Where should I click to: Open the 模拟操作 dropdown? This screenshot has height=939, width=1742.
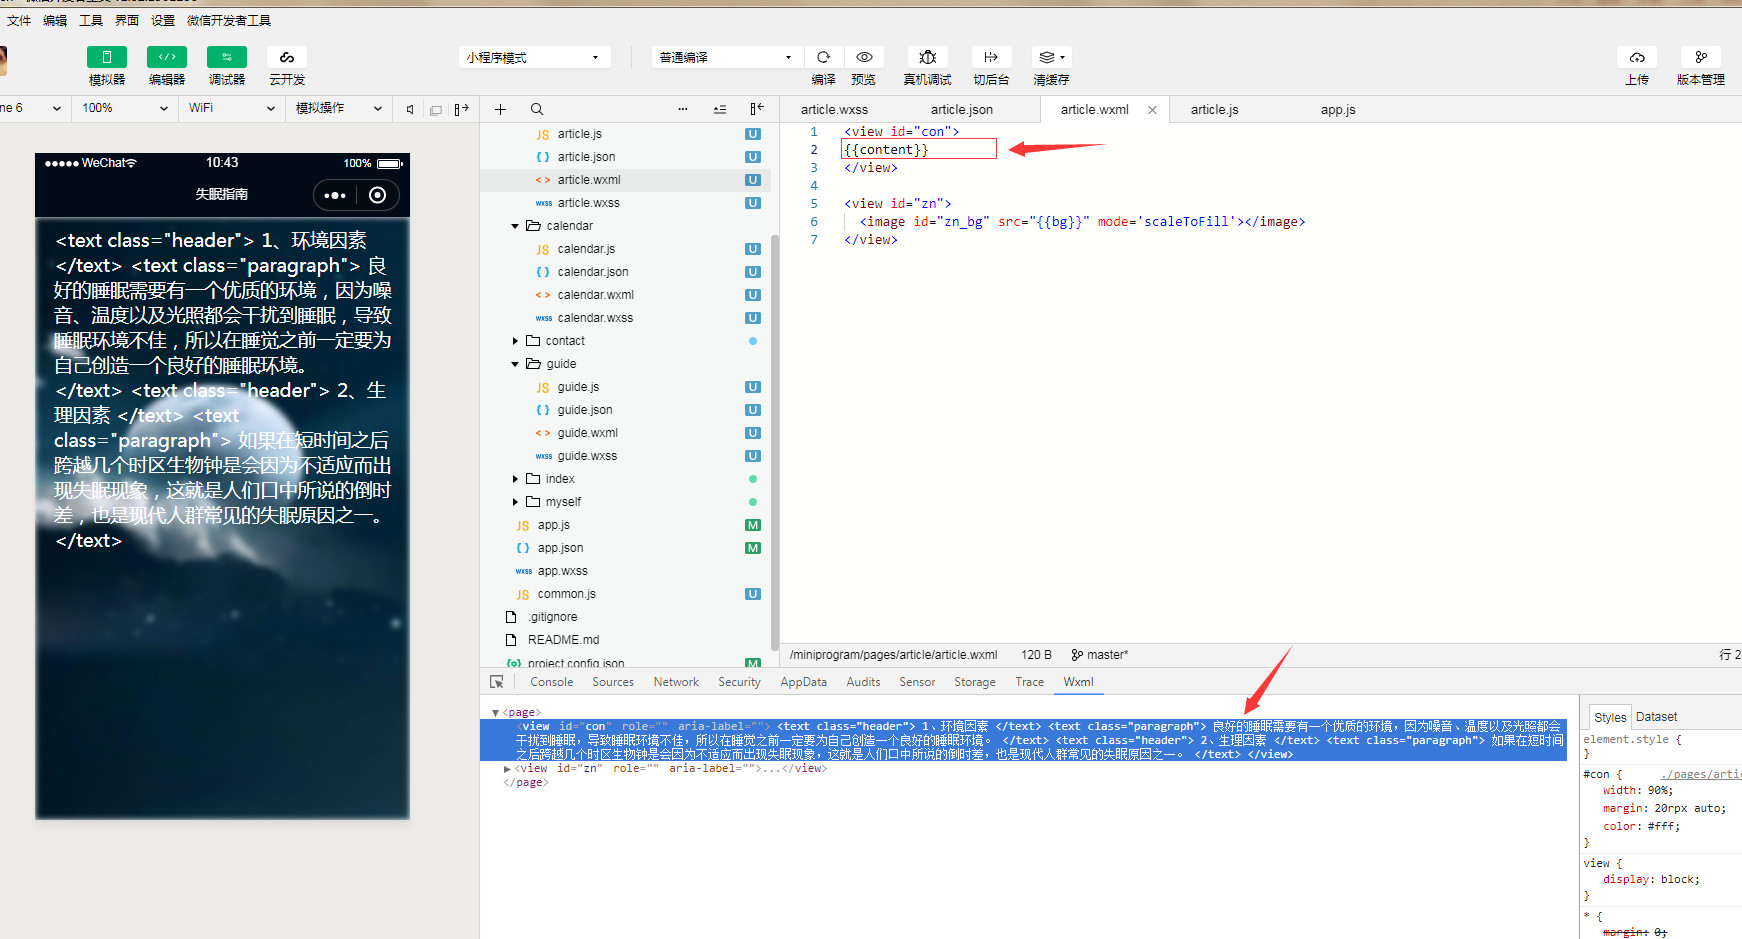click(339, 108)
